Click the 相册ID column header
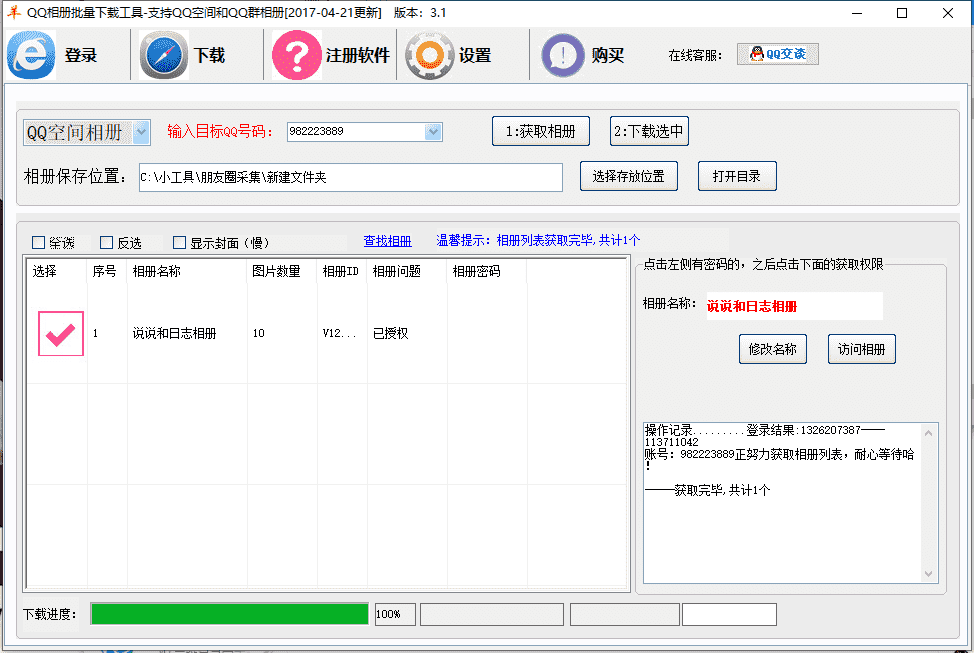974x653 pixels. pos(340,271)
